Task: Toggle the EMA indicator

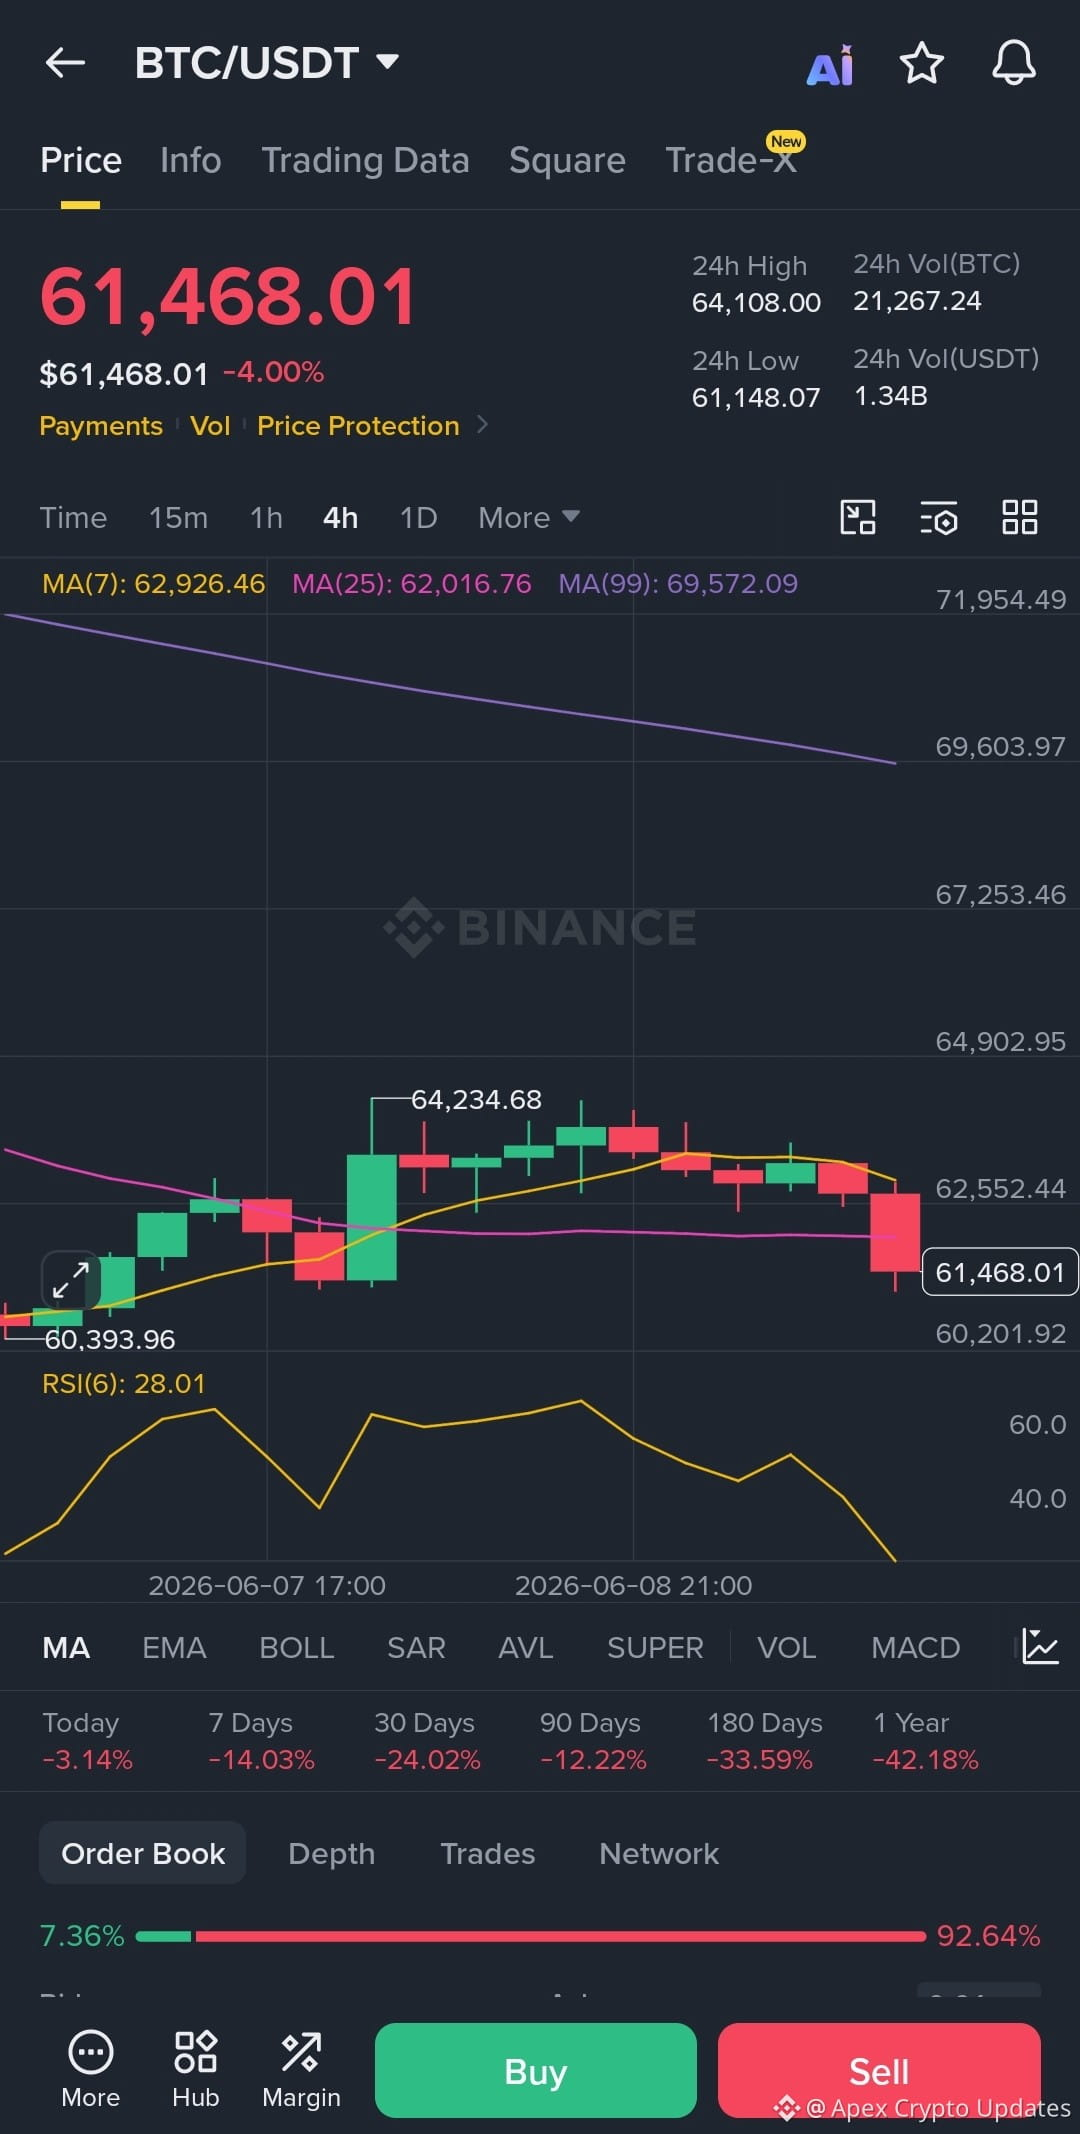Action: tap(174, 1647)
